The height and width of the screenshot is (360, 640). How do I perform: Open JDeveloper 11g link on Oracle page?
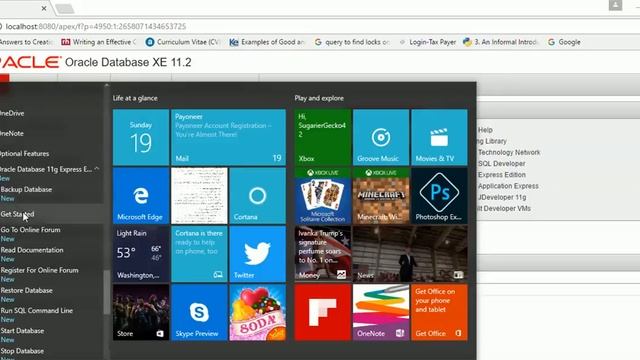coord(502,197)
